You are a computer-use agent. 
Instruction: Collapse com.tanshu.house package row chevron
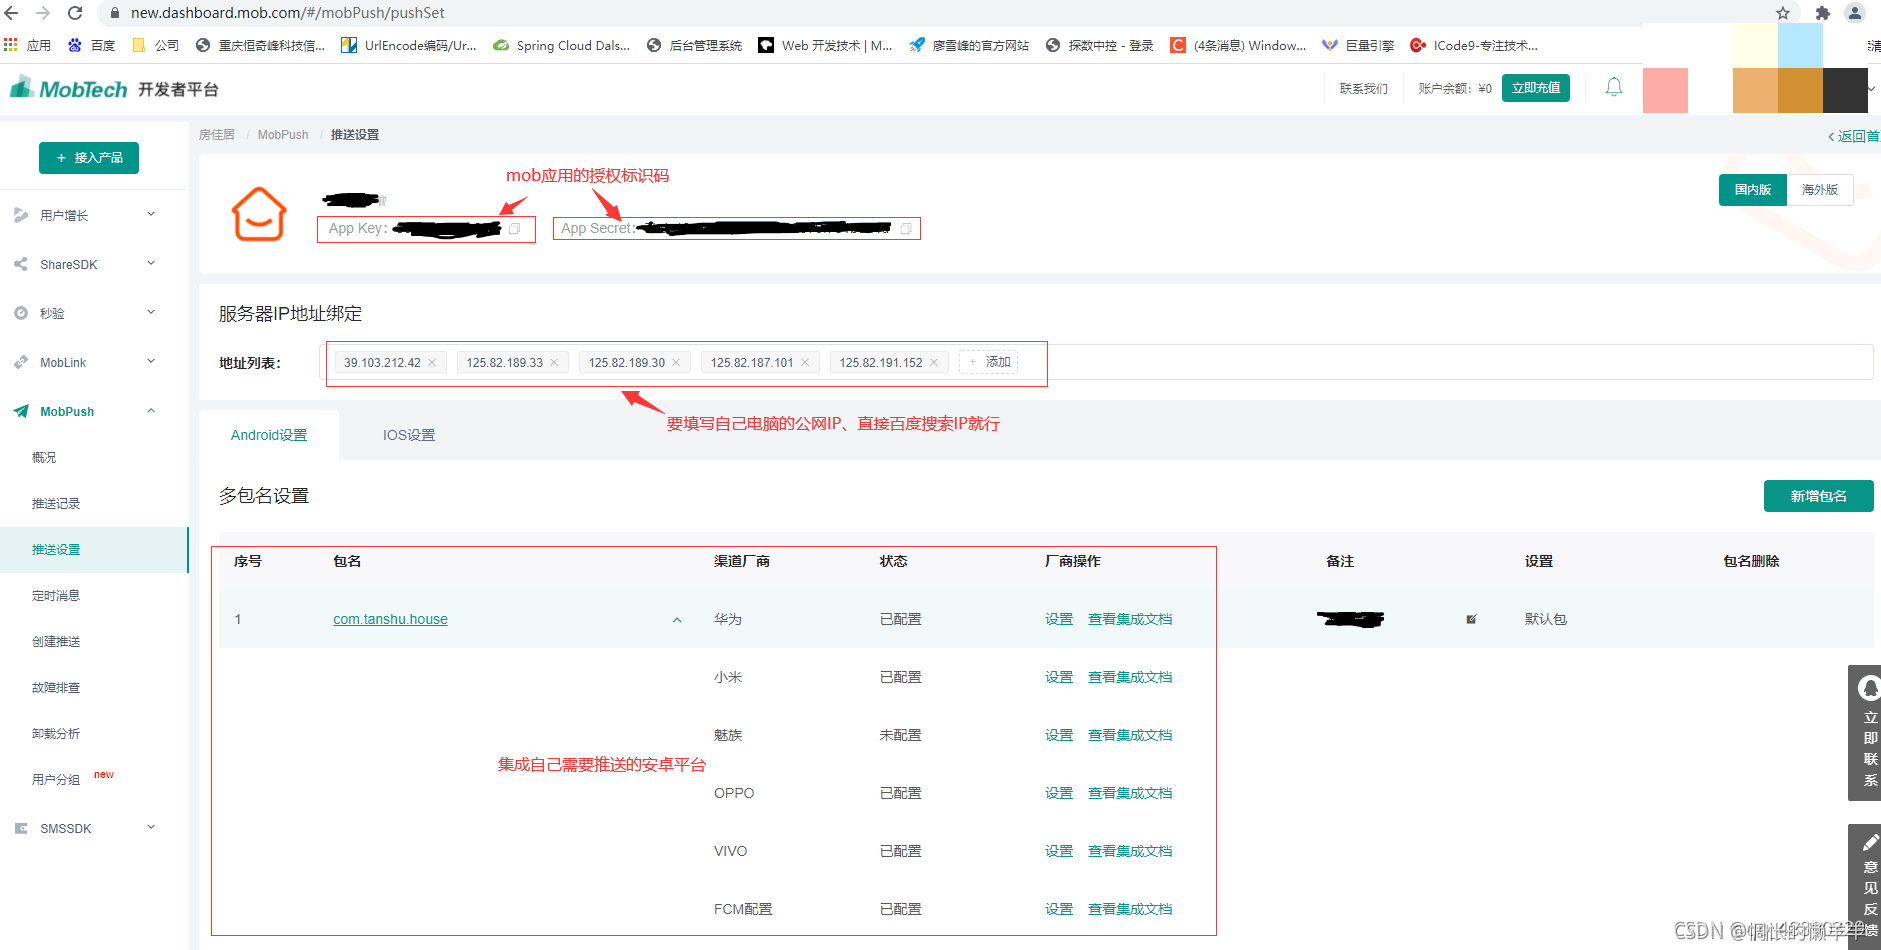pyautogui.click(x=677, y=620)
